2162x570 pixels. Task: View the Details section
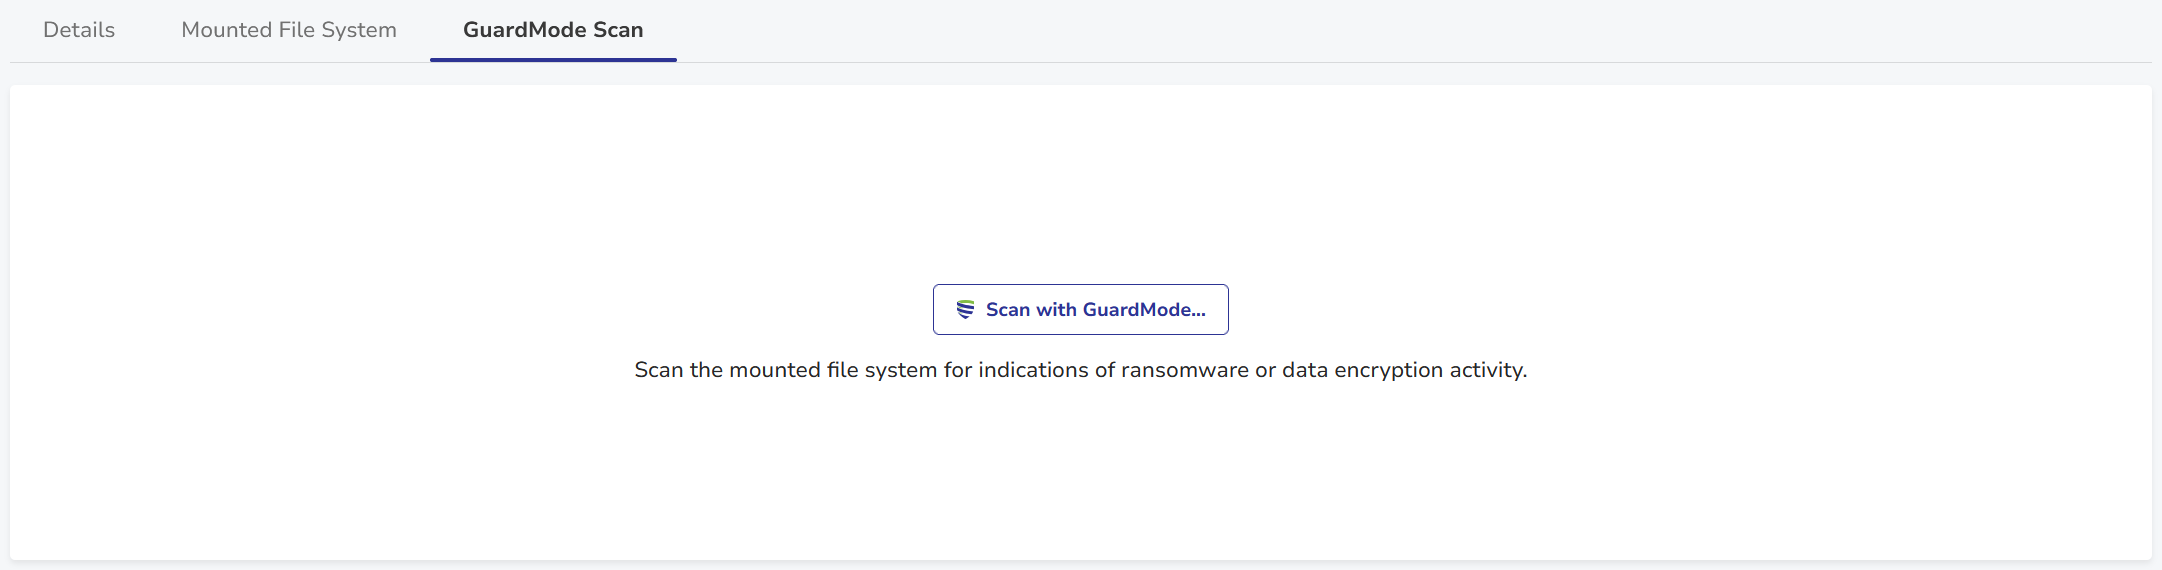(79, 30)
